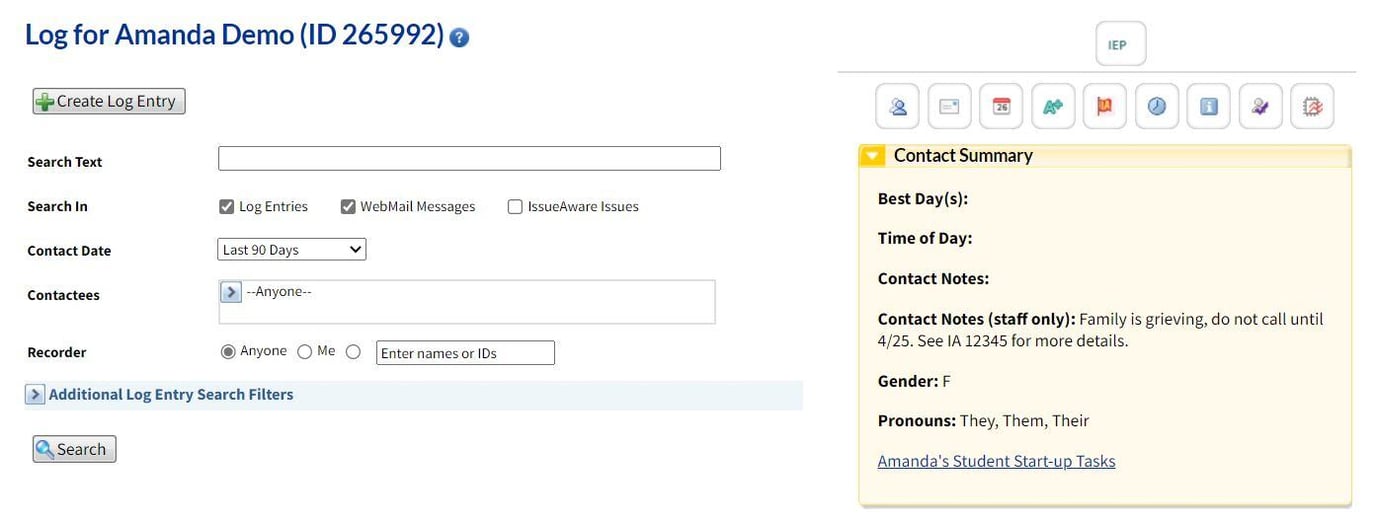Open the orange IA flag icon

pos(1105,106)
